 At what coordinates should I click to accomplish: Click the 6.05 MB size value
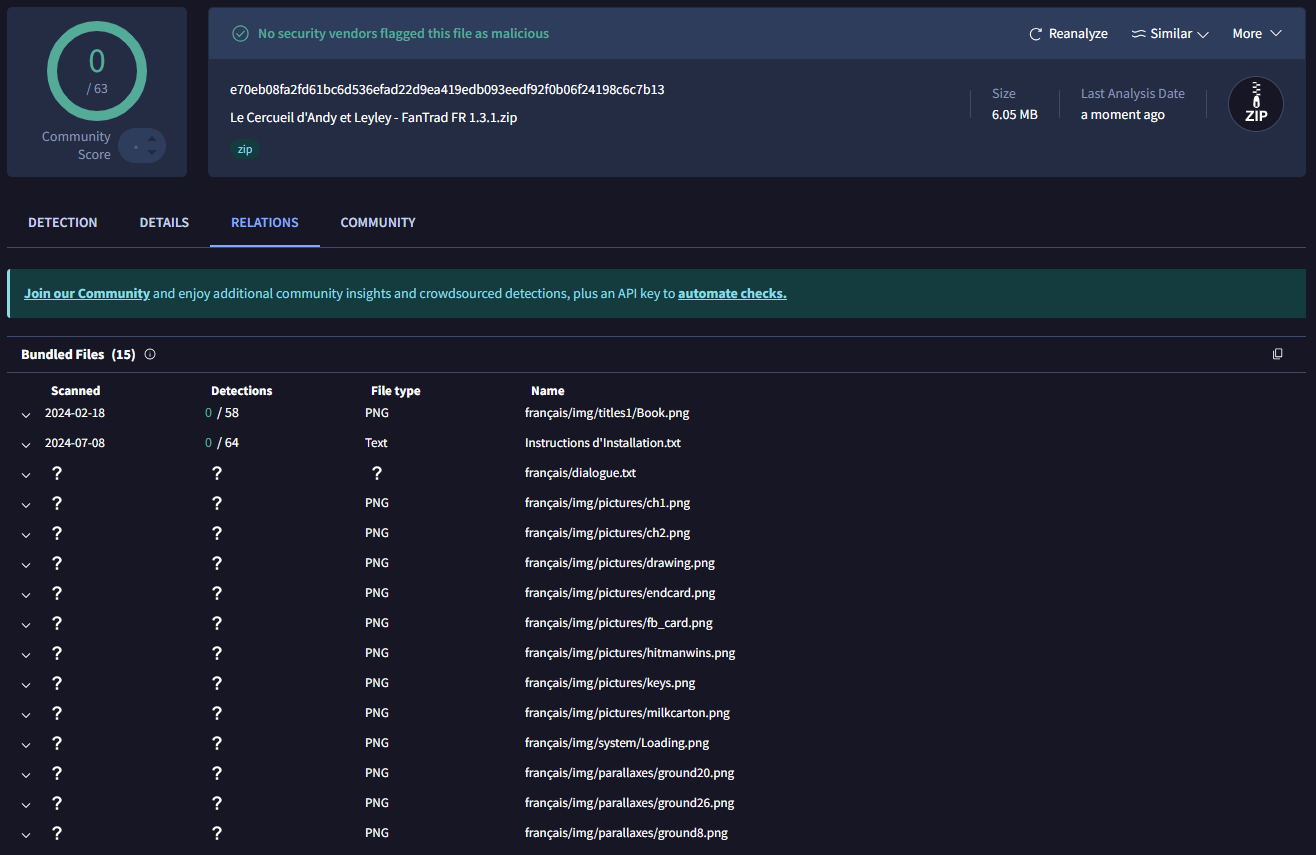tap(1015, 115)
